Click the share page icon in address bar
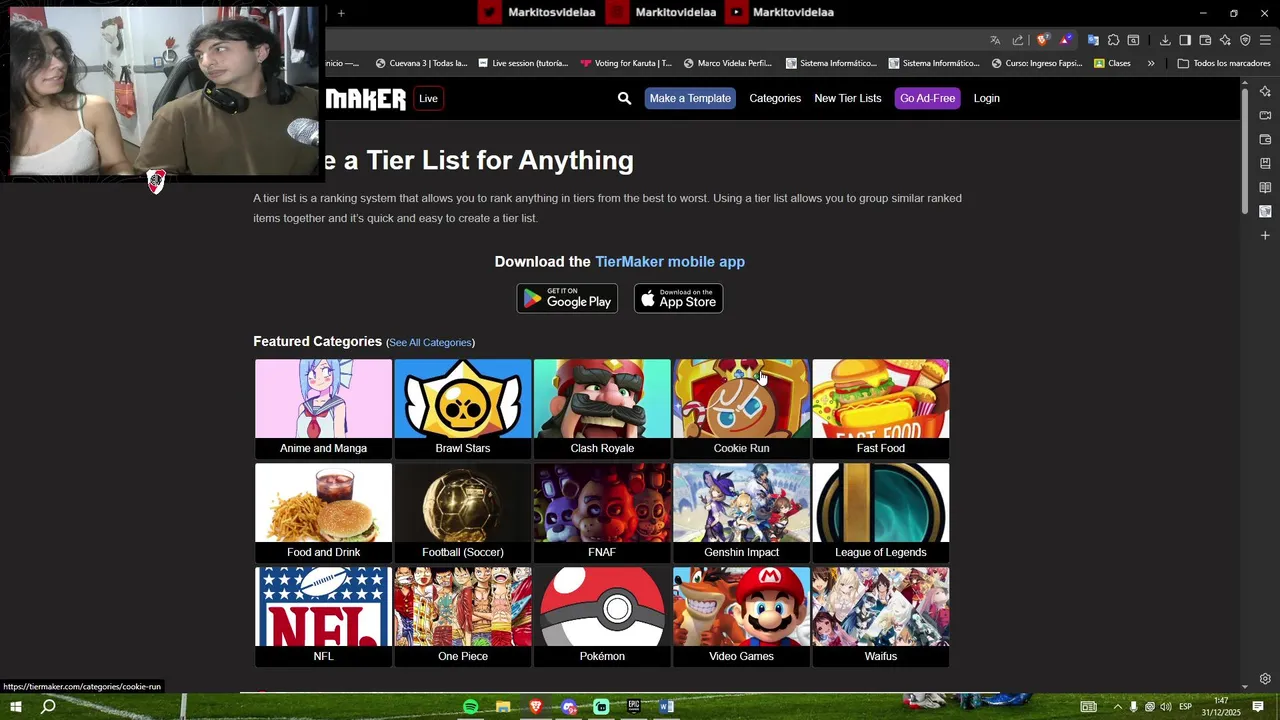The image size is (1280, 720). click(1018, 40)
